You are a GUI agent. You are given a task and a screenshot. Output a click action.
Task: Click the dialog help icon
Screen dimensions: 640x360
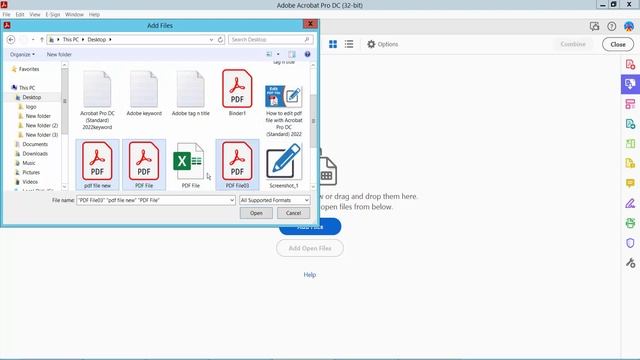point(307,54)
